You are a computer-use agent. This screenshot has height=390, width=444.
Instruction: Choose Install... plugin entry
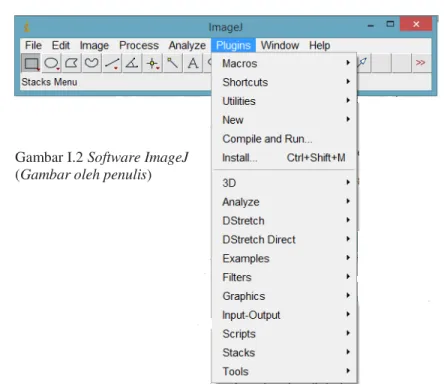[x=285, y=158]
